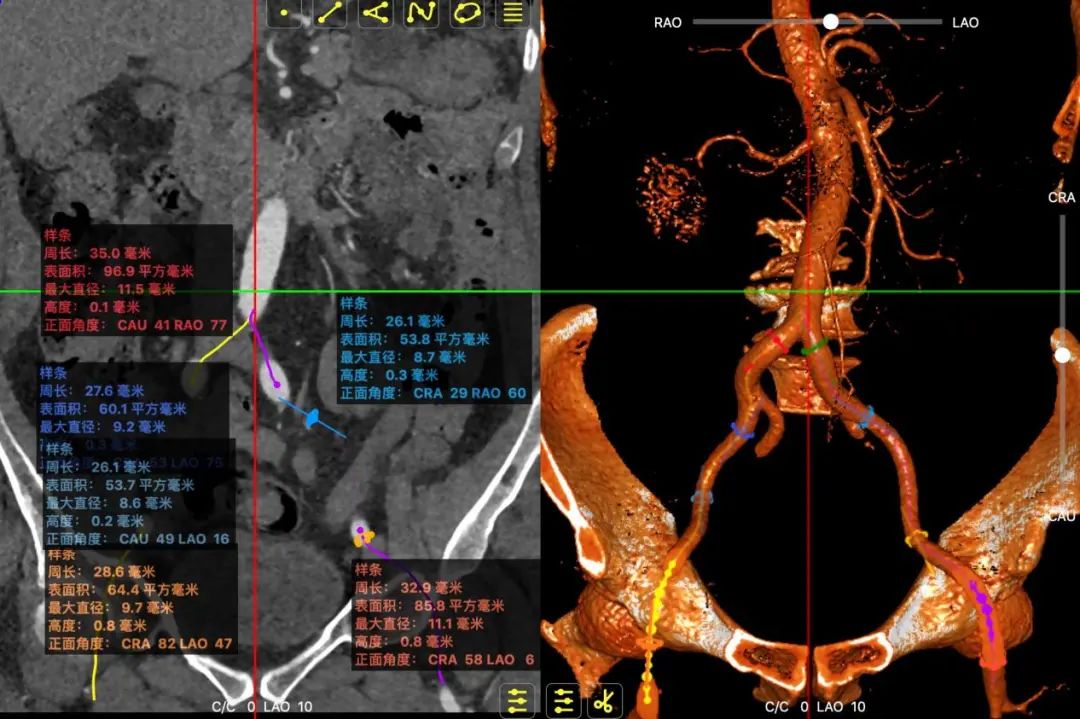1080x719 pixels.
Task: Select the curved spline path tool
Action: click(x=422, y=12)
